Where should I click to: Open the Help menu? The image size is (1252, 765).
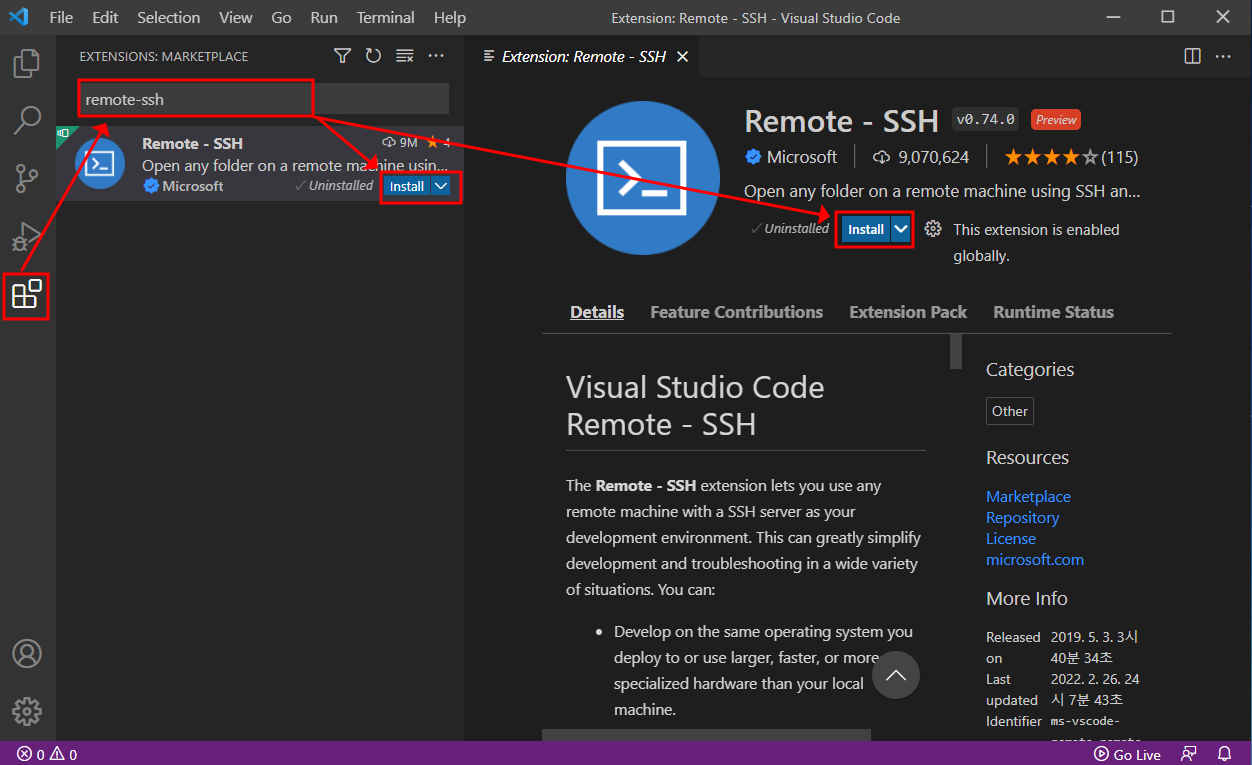pyautogui.click(x=450, y=18)
